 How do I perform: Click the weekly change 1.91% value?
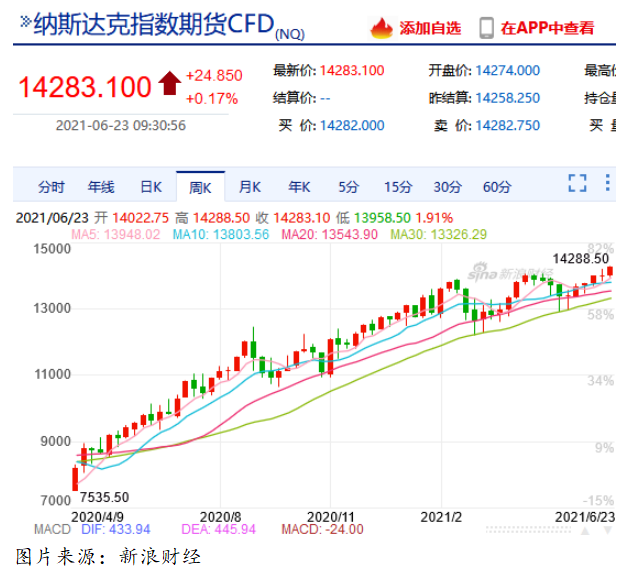[x=434, y=218]
